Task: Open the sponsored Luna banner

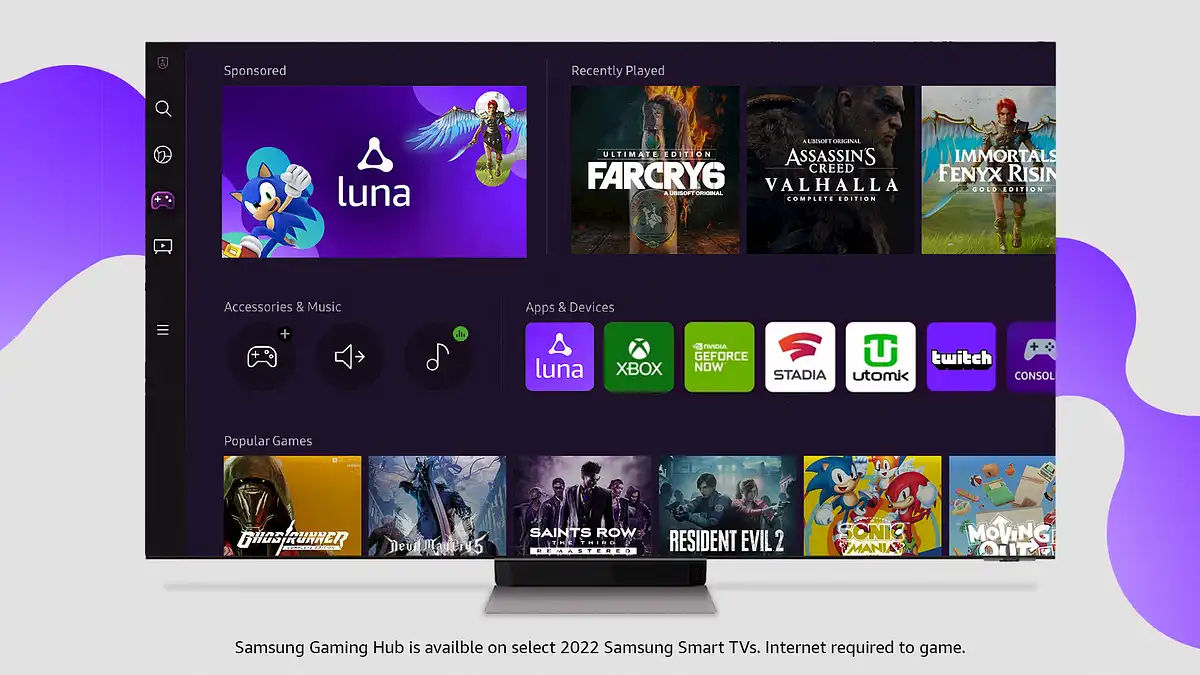Action: click(x=374, y=171)
